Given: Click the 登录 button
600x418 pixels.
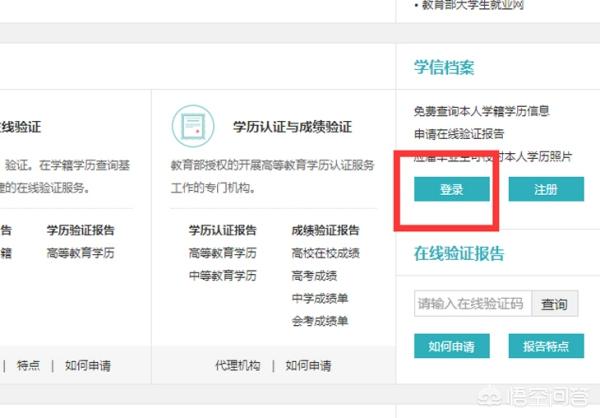Looking at the screenshot, I should pos(452,189).
